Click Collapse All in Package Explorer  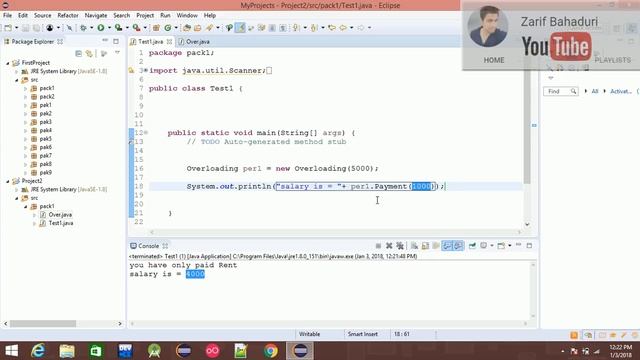point(78,53)
